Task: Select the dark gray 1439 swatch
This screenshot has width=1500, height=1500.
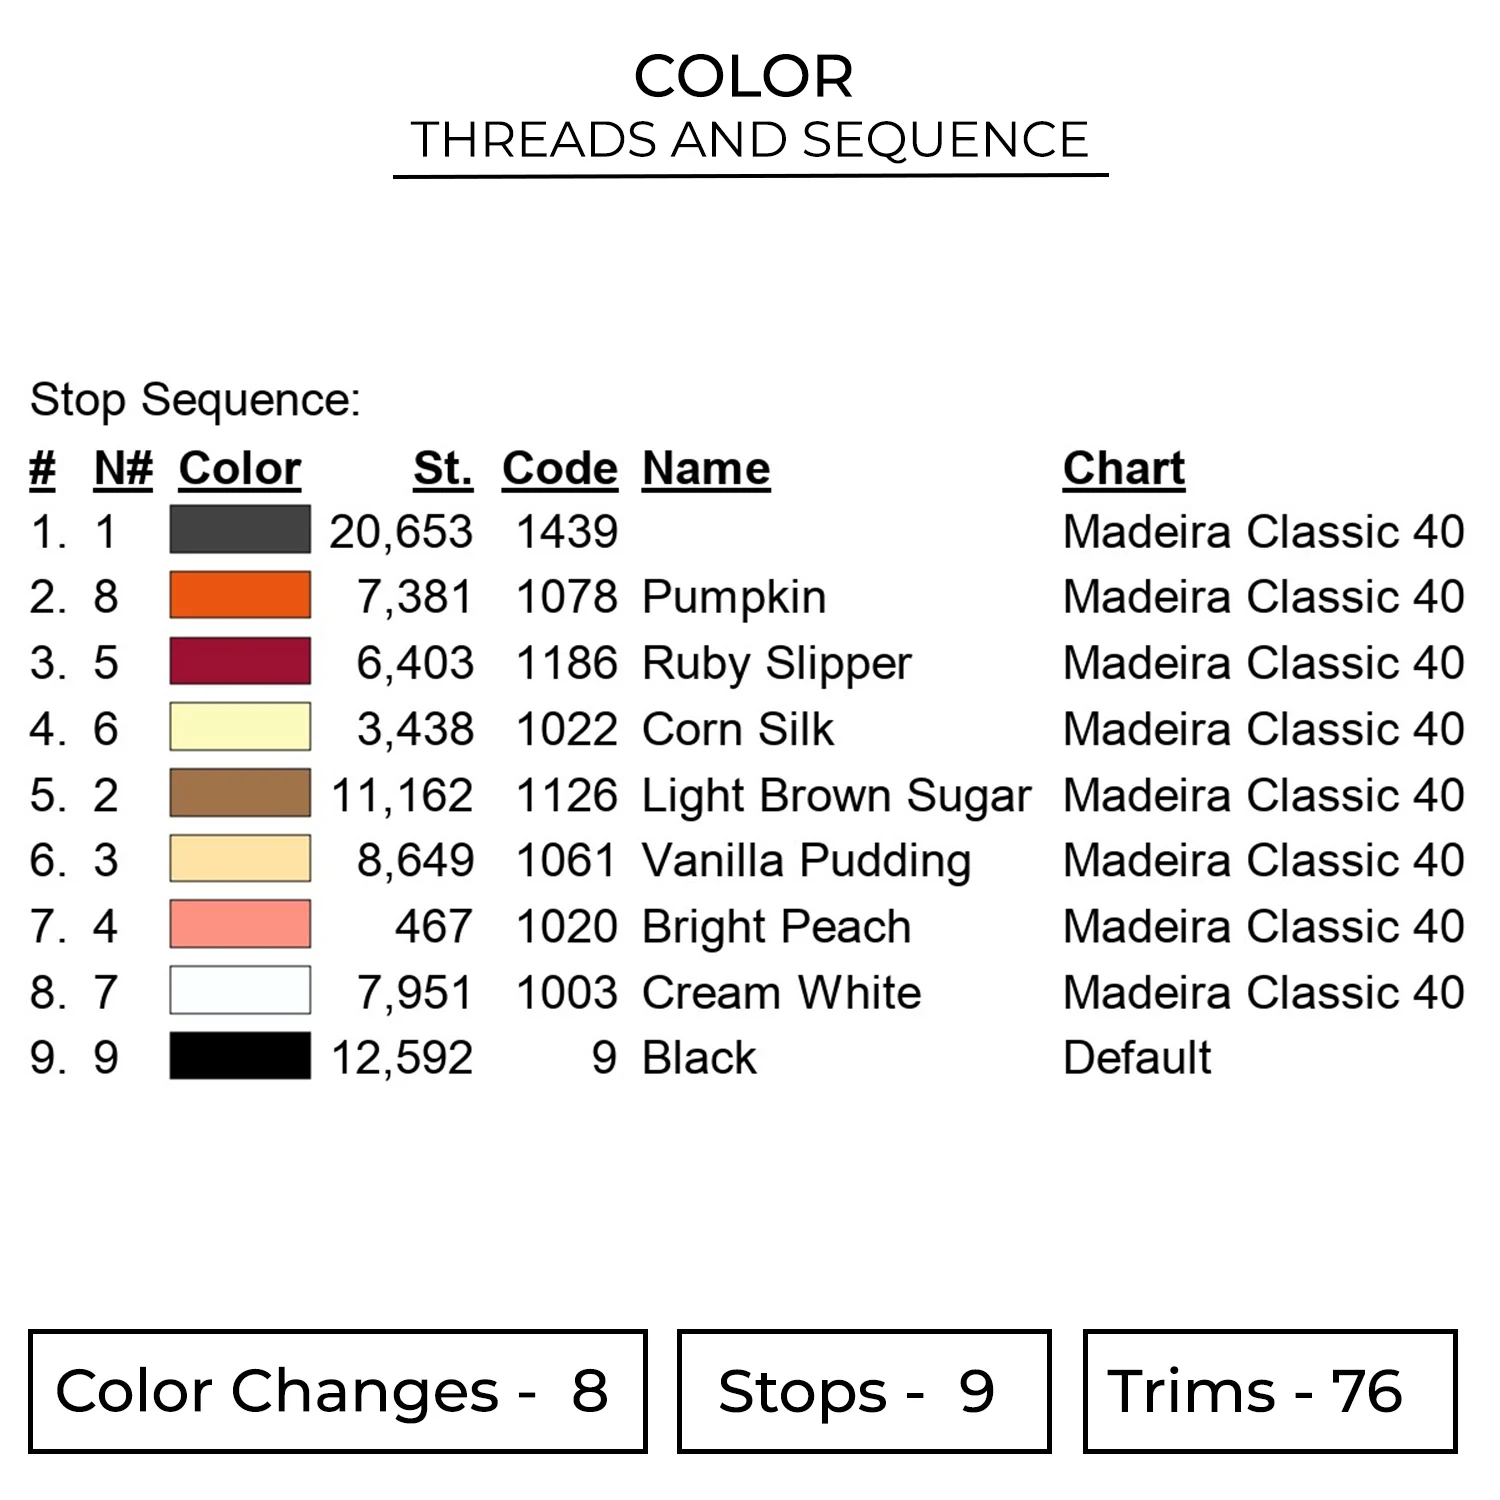Action: pyautogui.click(x=240, y=530)
